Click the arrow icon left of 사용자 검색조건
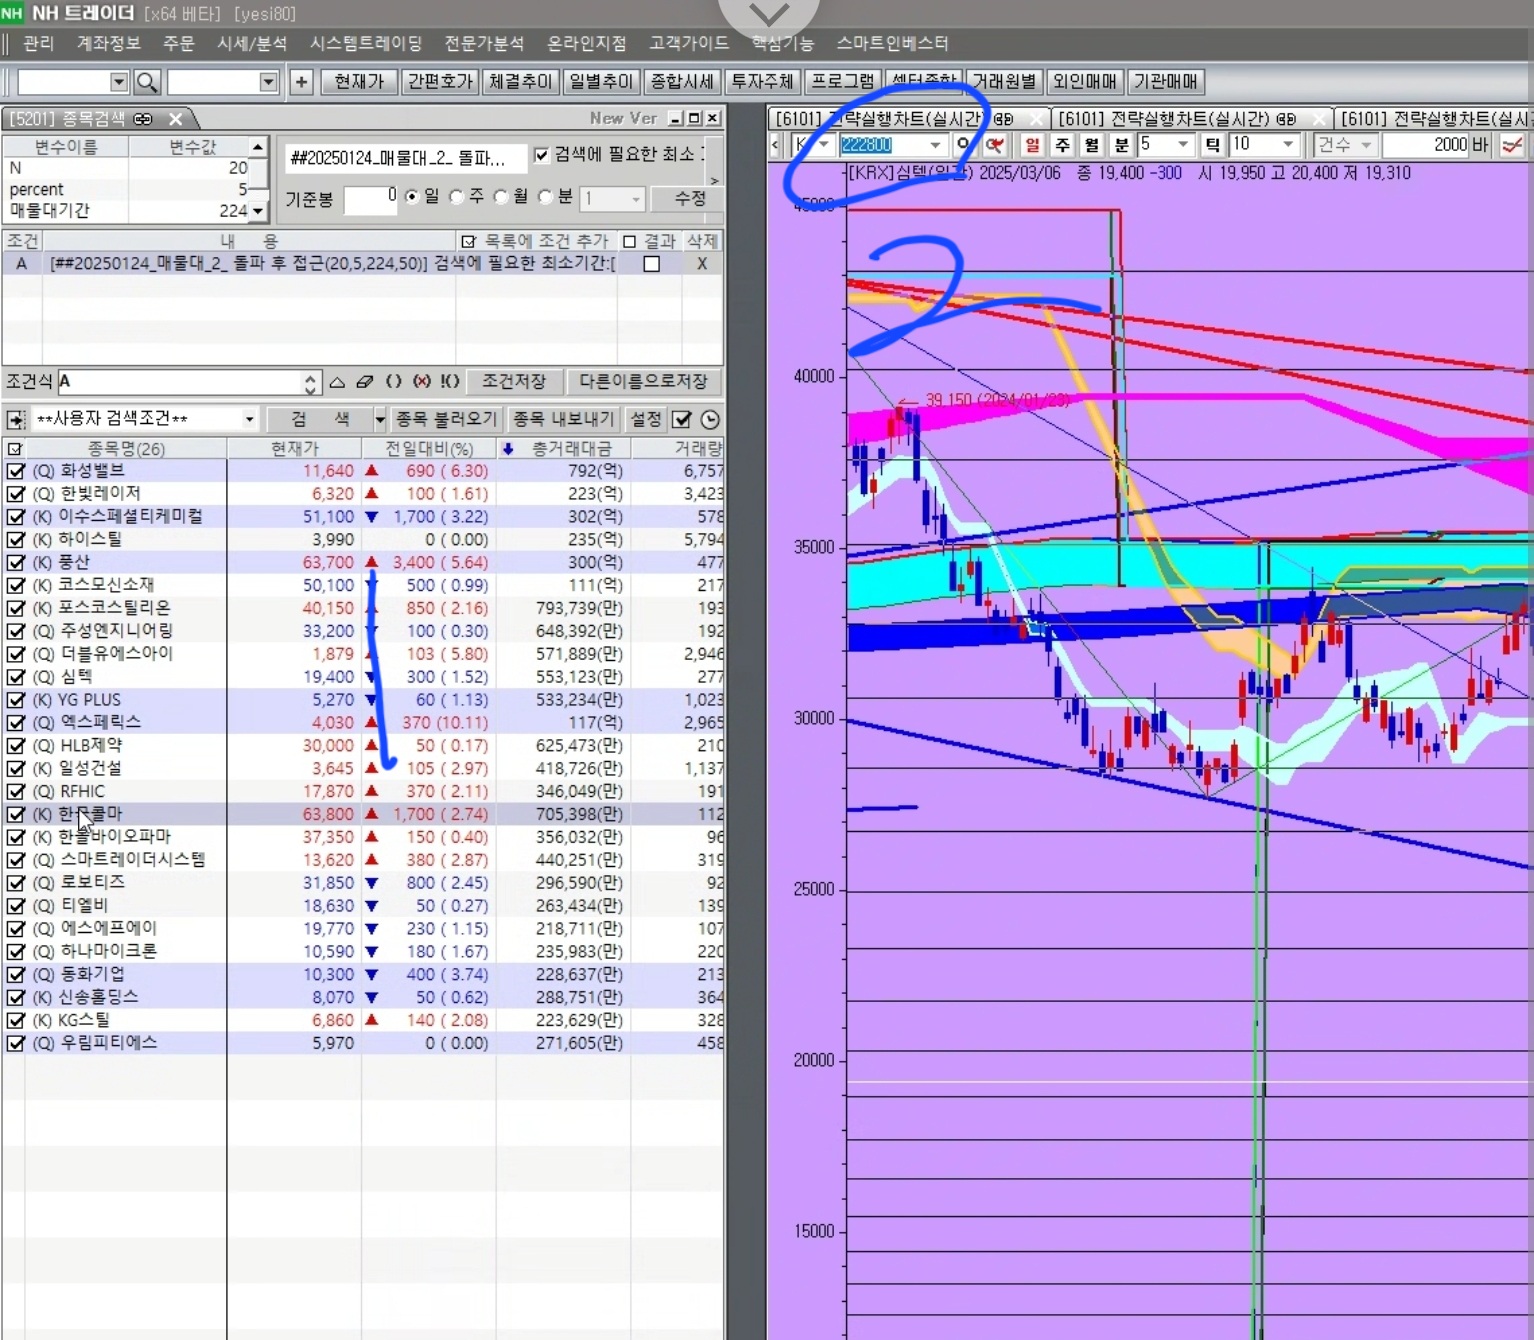The width and height of the screenshot is (1534, 1340). [x=15, y=419]
